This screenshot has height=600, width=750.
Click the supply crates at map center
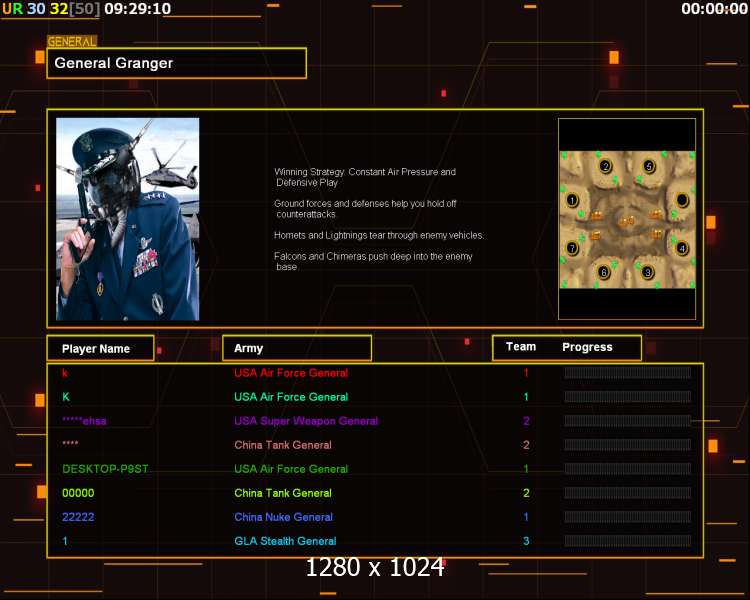pos(627,221)
